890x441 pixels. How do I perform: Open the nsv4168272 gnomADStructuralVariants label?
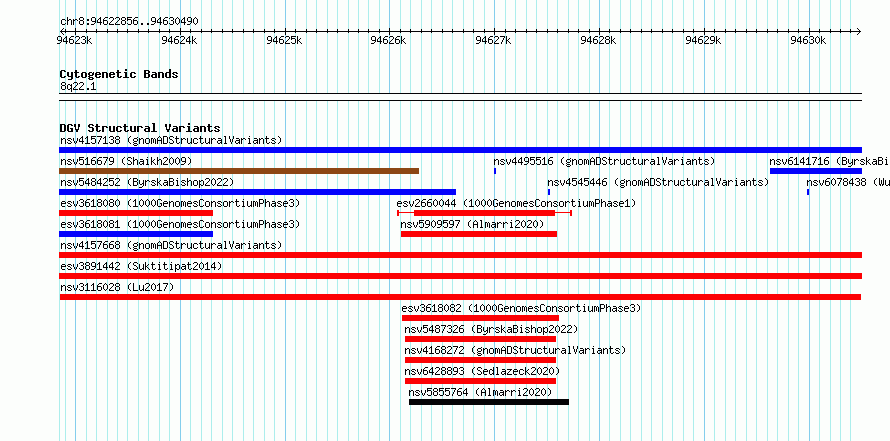pyautogui.click(x=515, y=350)
